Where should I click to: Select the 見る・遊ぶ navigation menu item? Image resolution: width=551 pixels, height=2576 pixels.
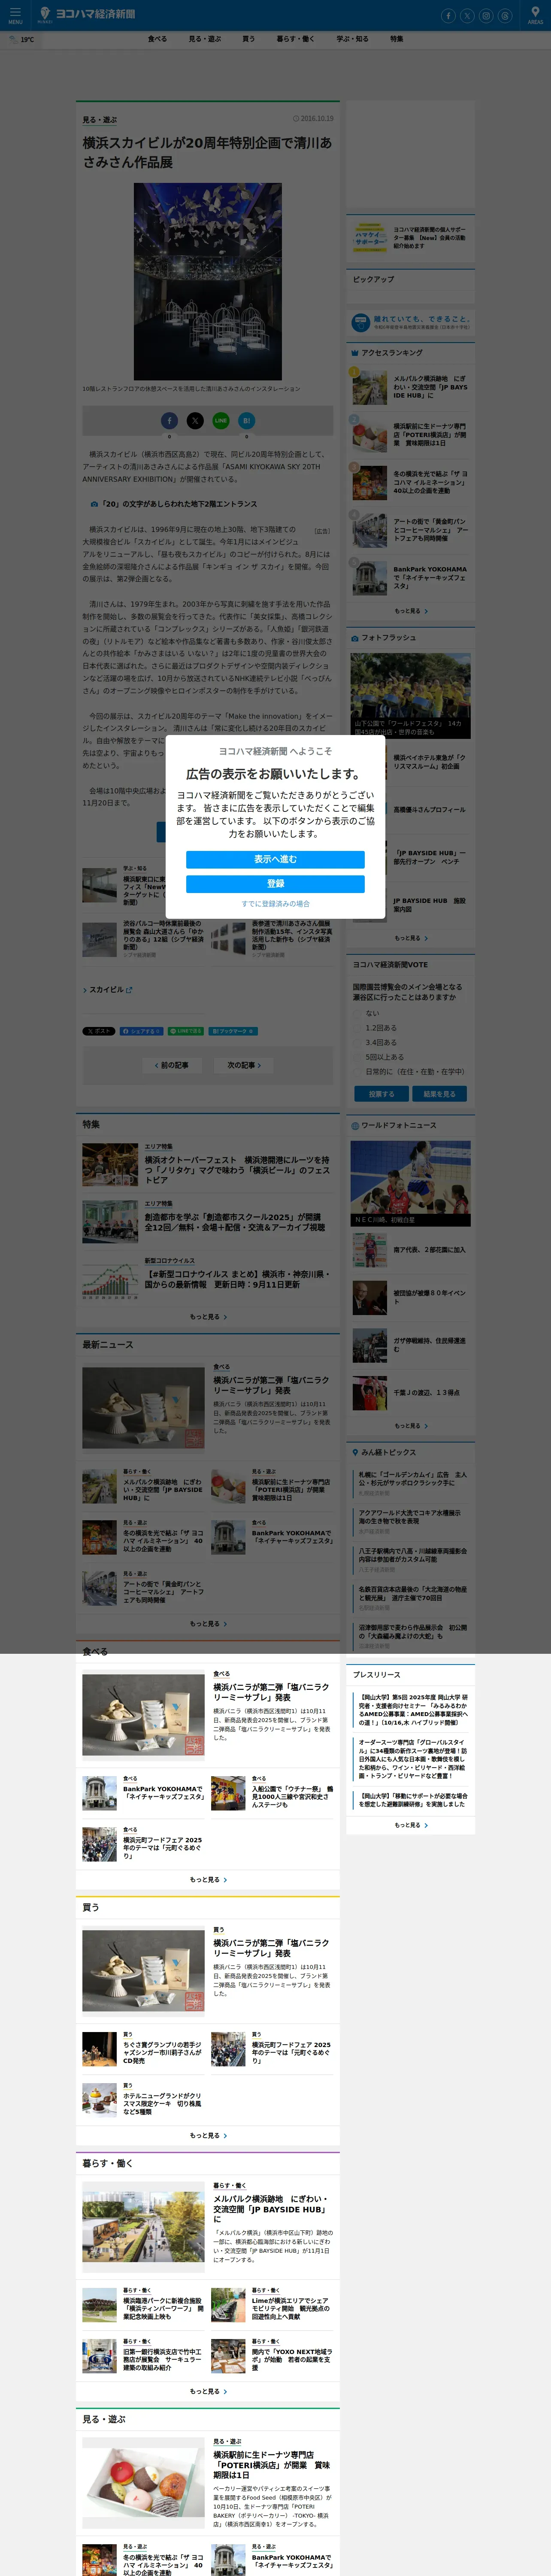[x=205, y=39]
